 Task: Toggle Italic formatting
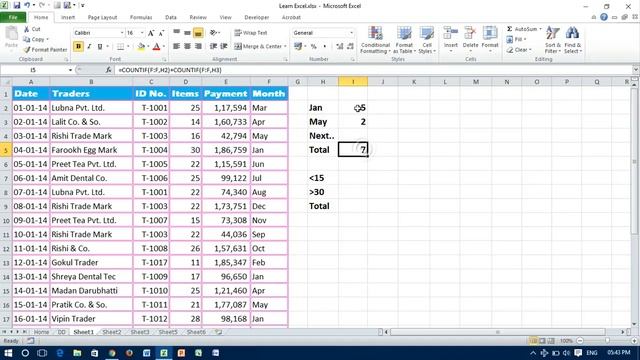click(x=89, y=47)
